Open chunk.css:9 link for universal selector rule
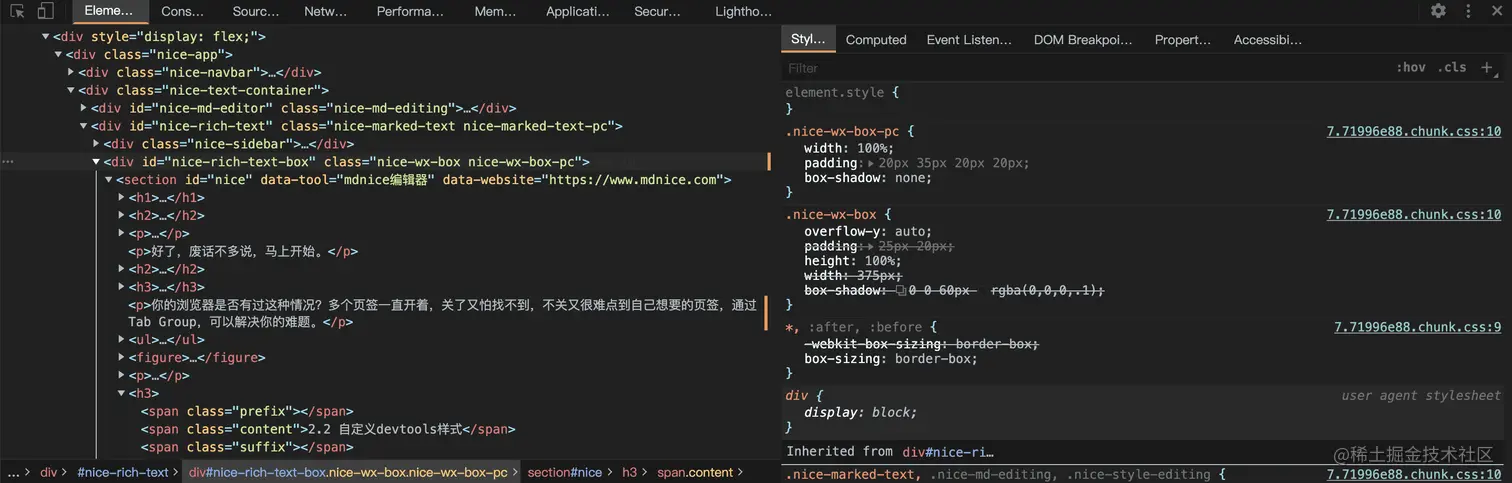This screenshot has height=483, width=1512. [x=1417, y=327]
